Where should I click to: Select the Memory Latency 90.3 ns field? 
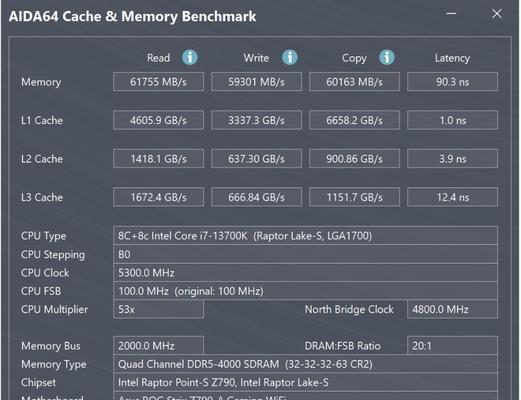[452, 82]
